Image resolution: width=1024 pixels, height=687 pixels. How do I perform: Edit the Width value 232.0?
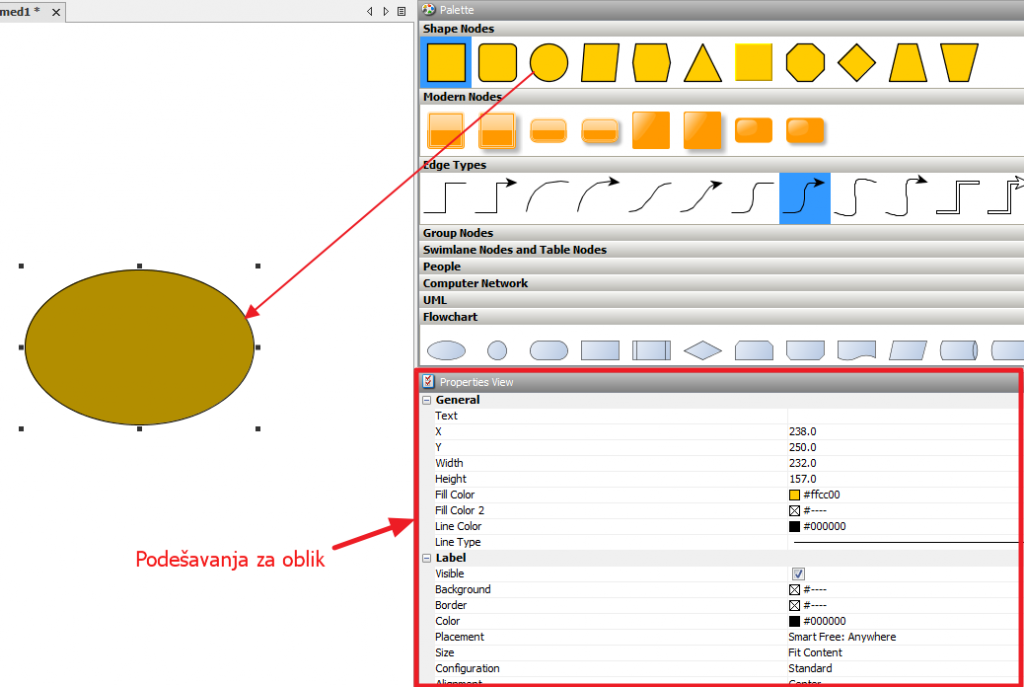(x=904, y=464)
